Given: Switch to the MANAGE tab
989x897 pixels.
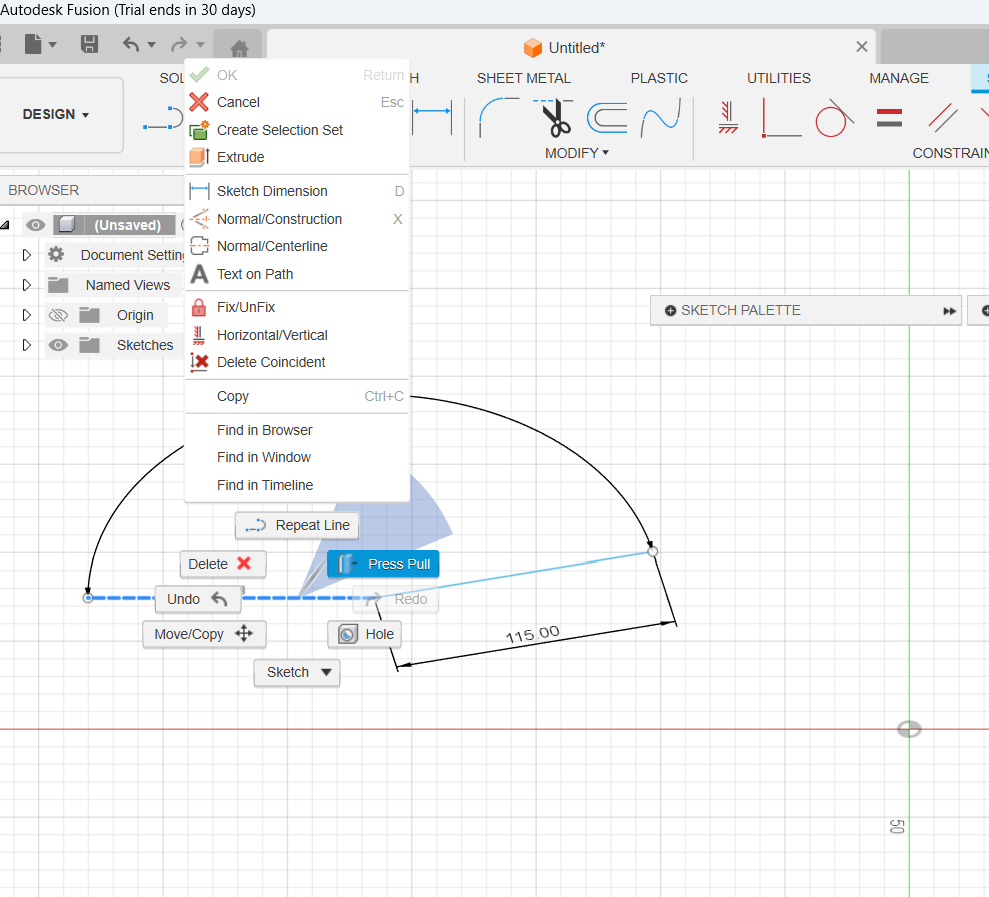Looking at the screenshot, I should point(899,78).
